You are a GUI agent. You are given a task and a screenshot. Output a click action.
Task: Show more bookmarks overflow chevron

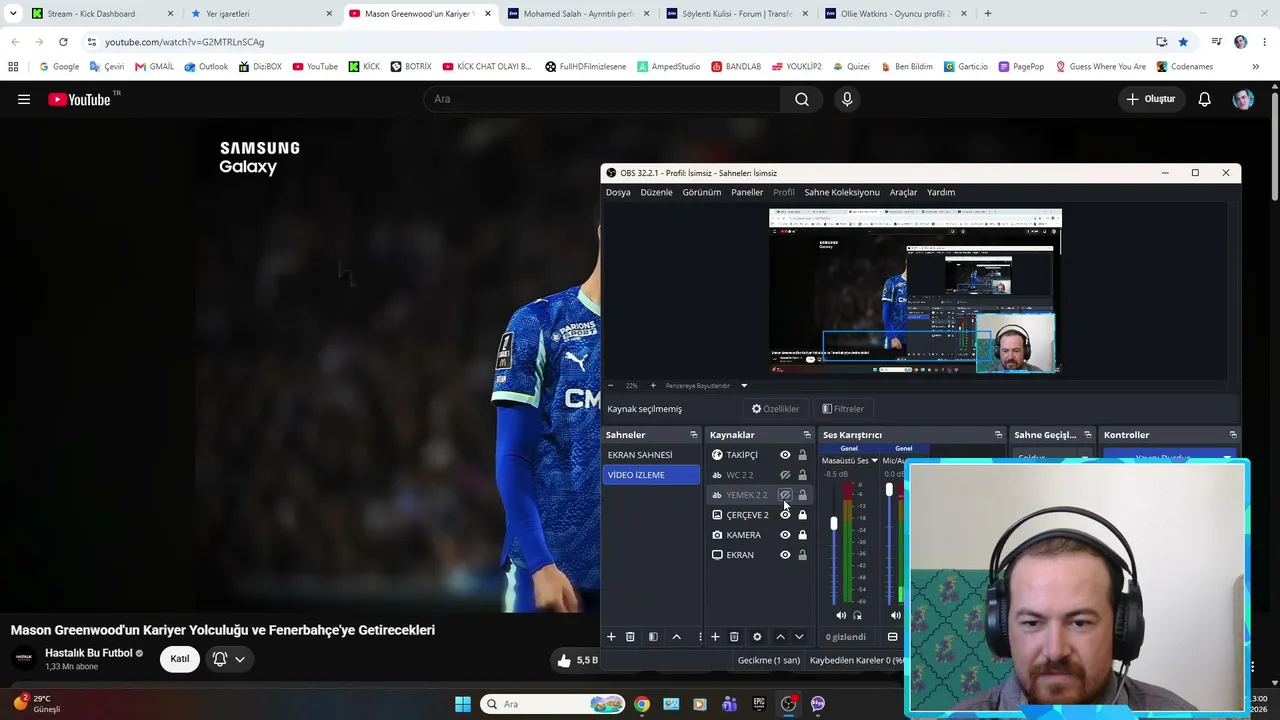(1255, 67)
